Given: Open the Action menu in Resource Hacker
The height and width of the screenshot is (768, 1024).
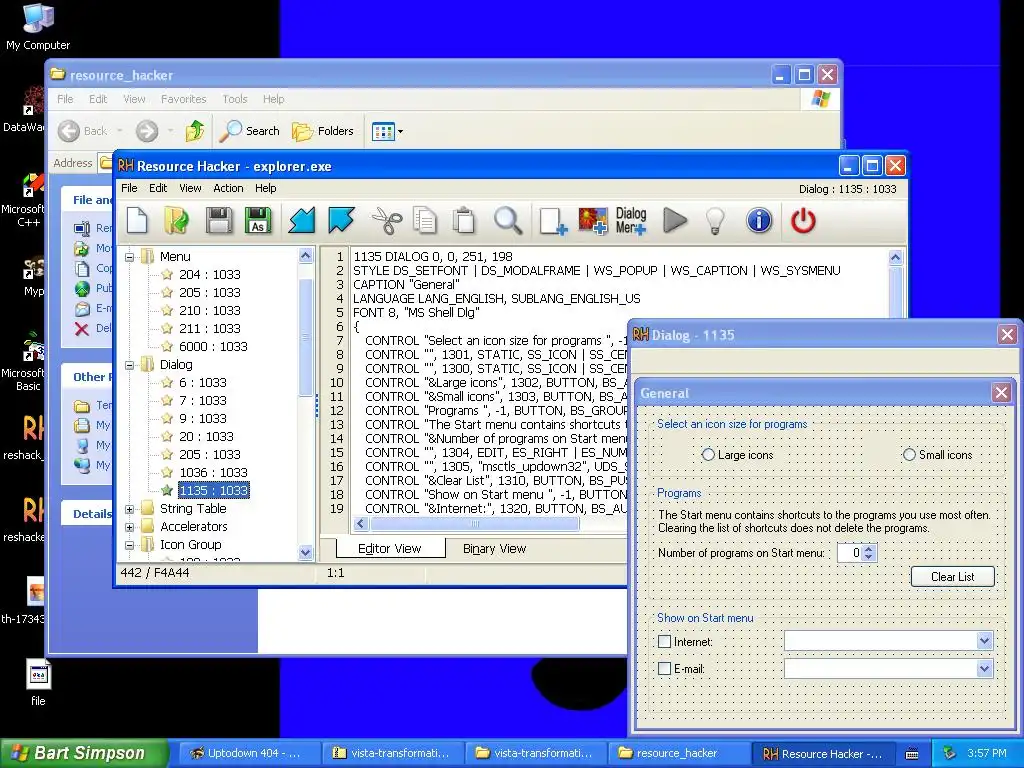Looking at the screenshot, I should coord(228,188).
